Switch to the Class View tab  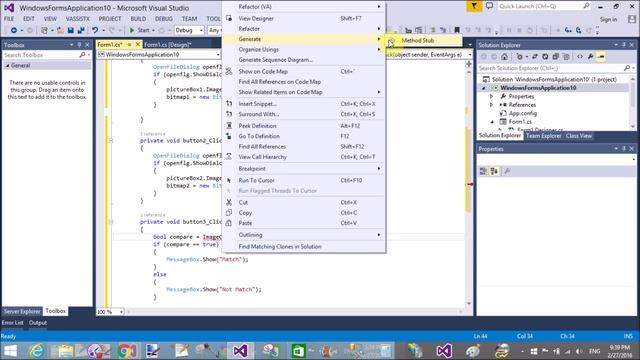[579, 136]
